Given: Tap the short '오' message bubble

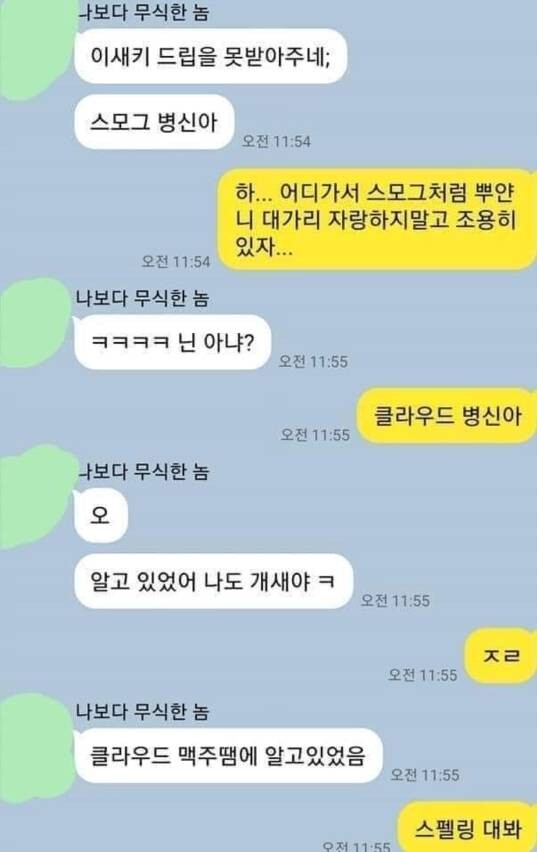Looking at the screenshot, I should (101, 515).
